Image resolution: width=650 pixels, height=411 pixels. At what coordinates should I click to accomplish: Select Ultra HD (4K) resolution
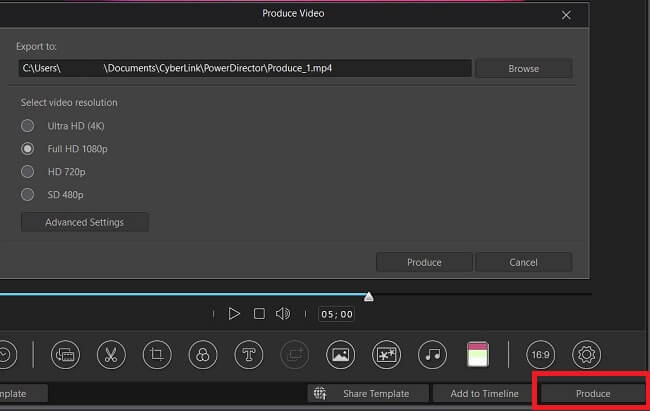click(27, 126)
